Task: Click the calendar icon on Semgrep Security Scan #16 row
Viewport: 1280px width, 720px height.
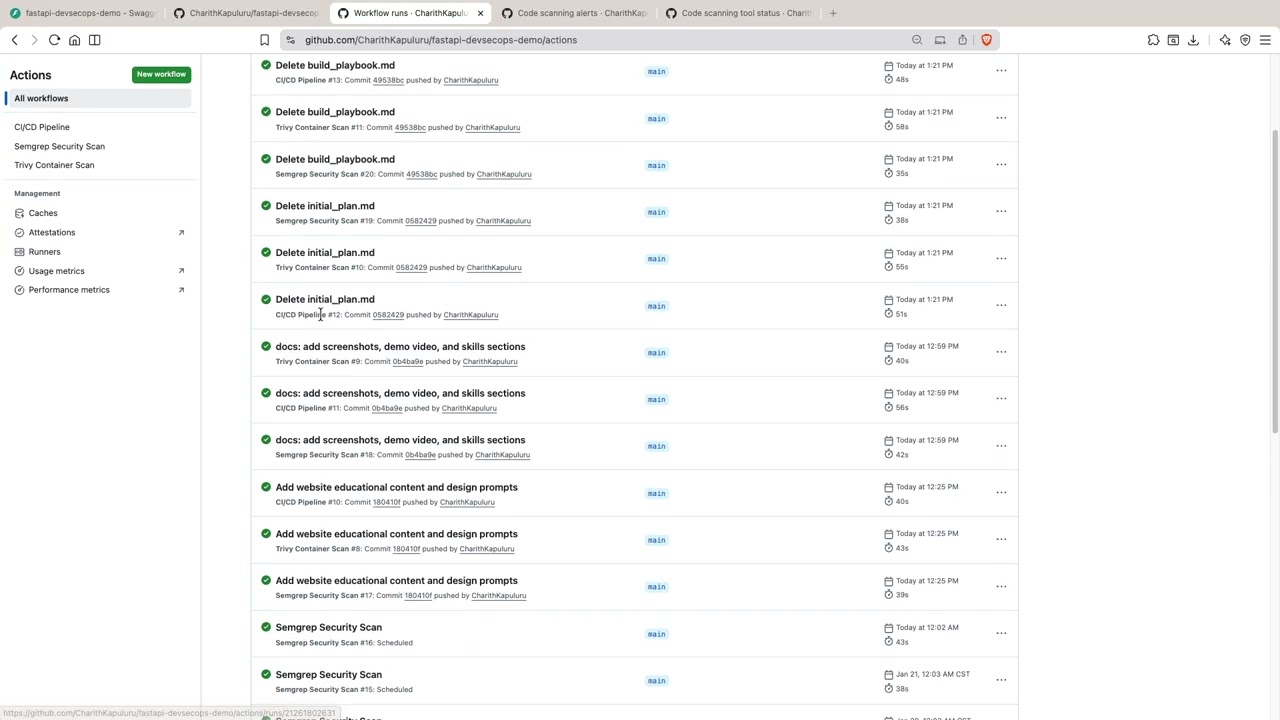Action: point(888,628)
